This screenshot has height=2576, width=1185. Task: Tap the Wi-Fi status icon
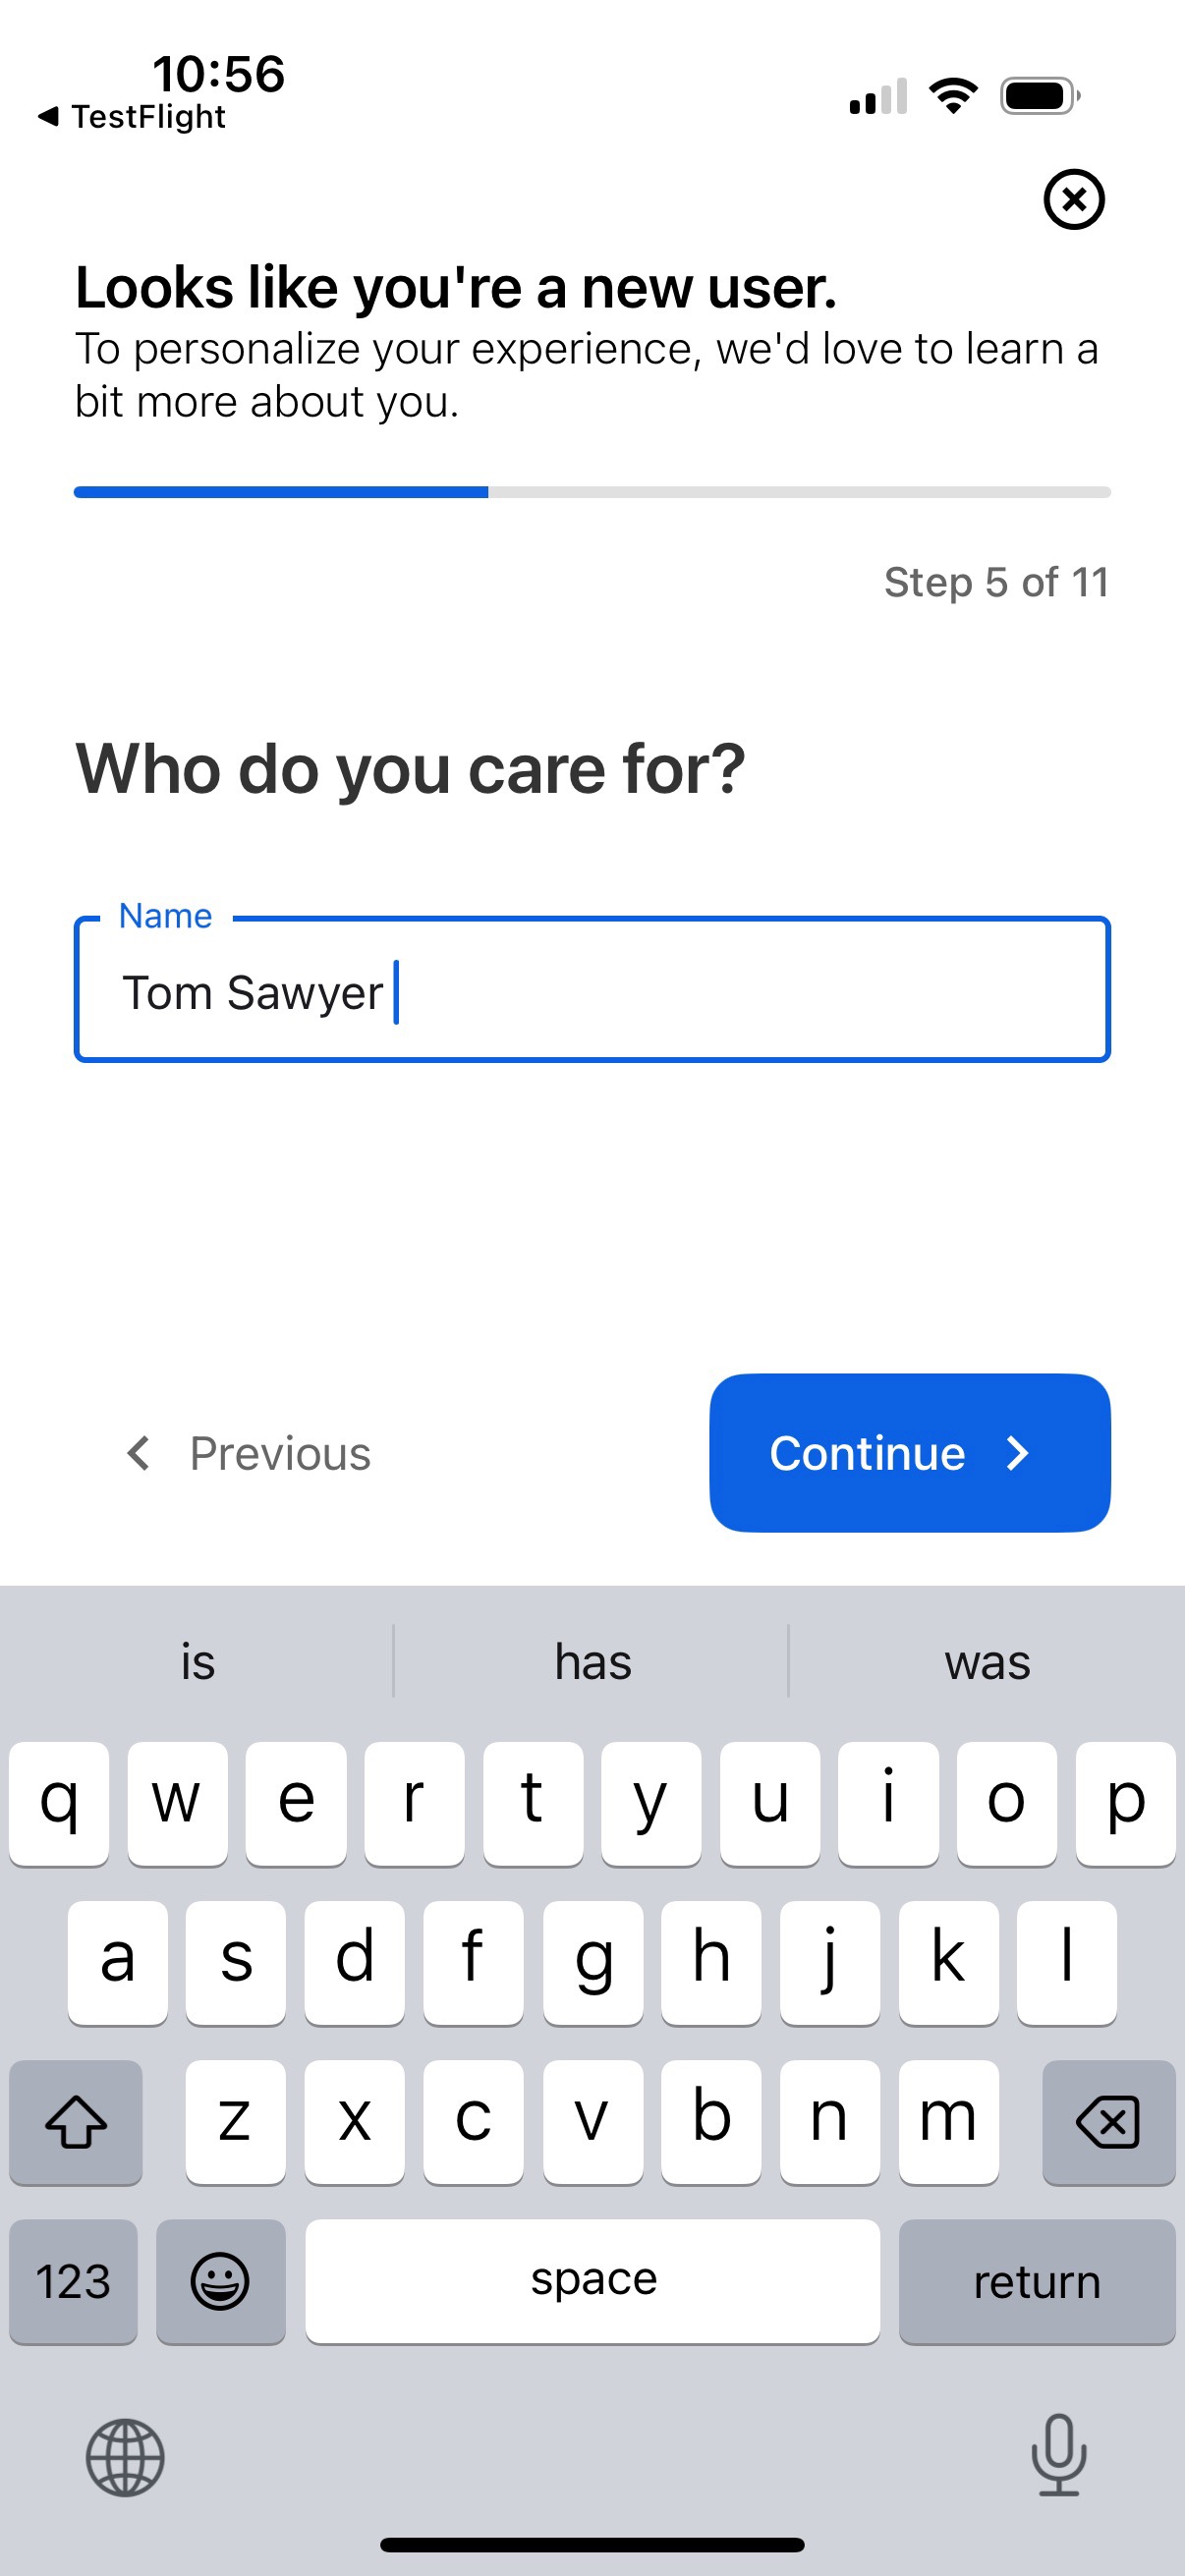953,96
